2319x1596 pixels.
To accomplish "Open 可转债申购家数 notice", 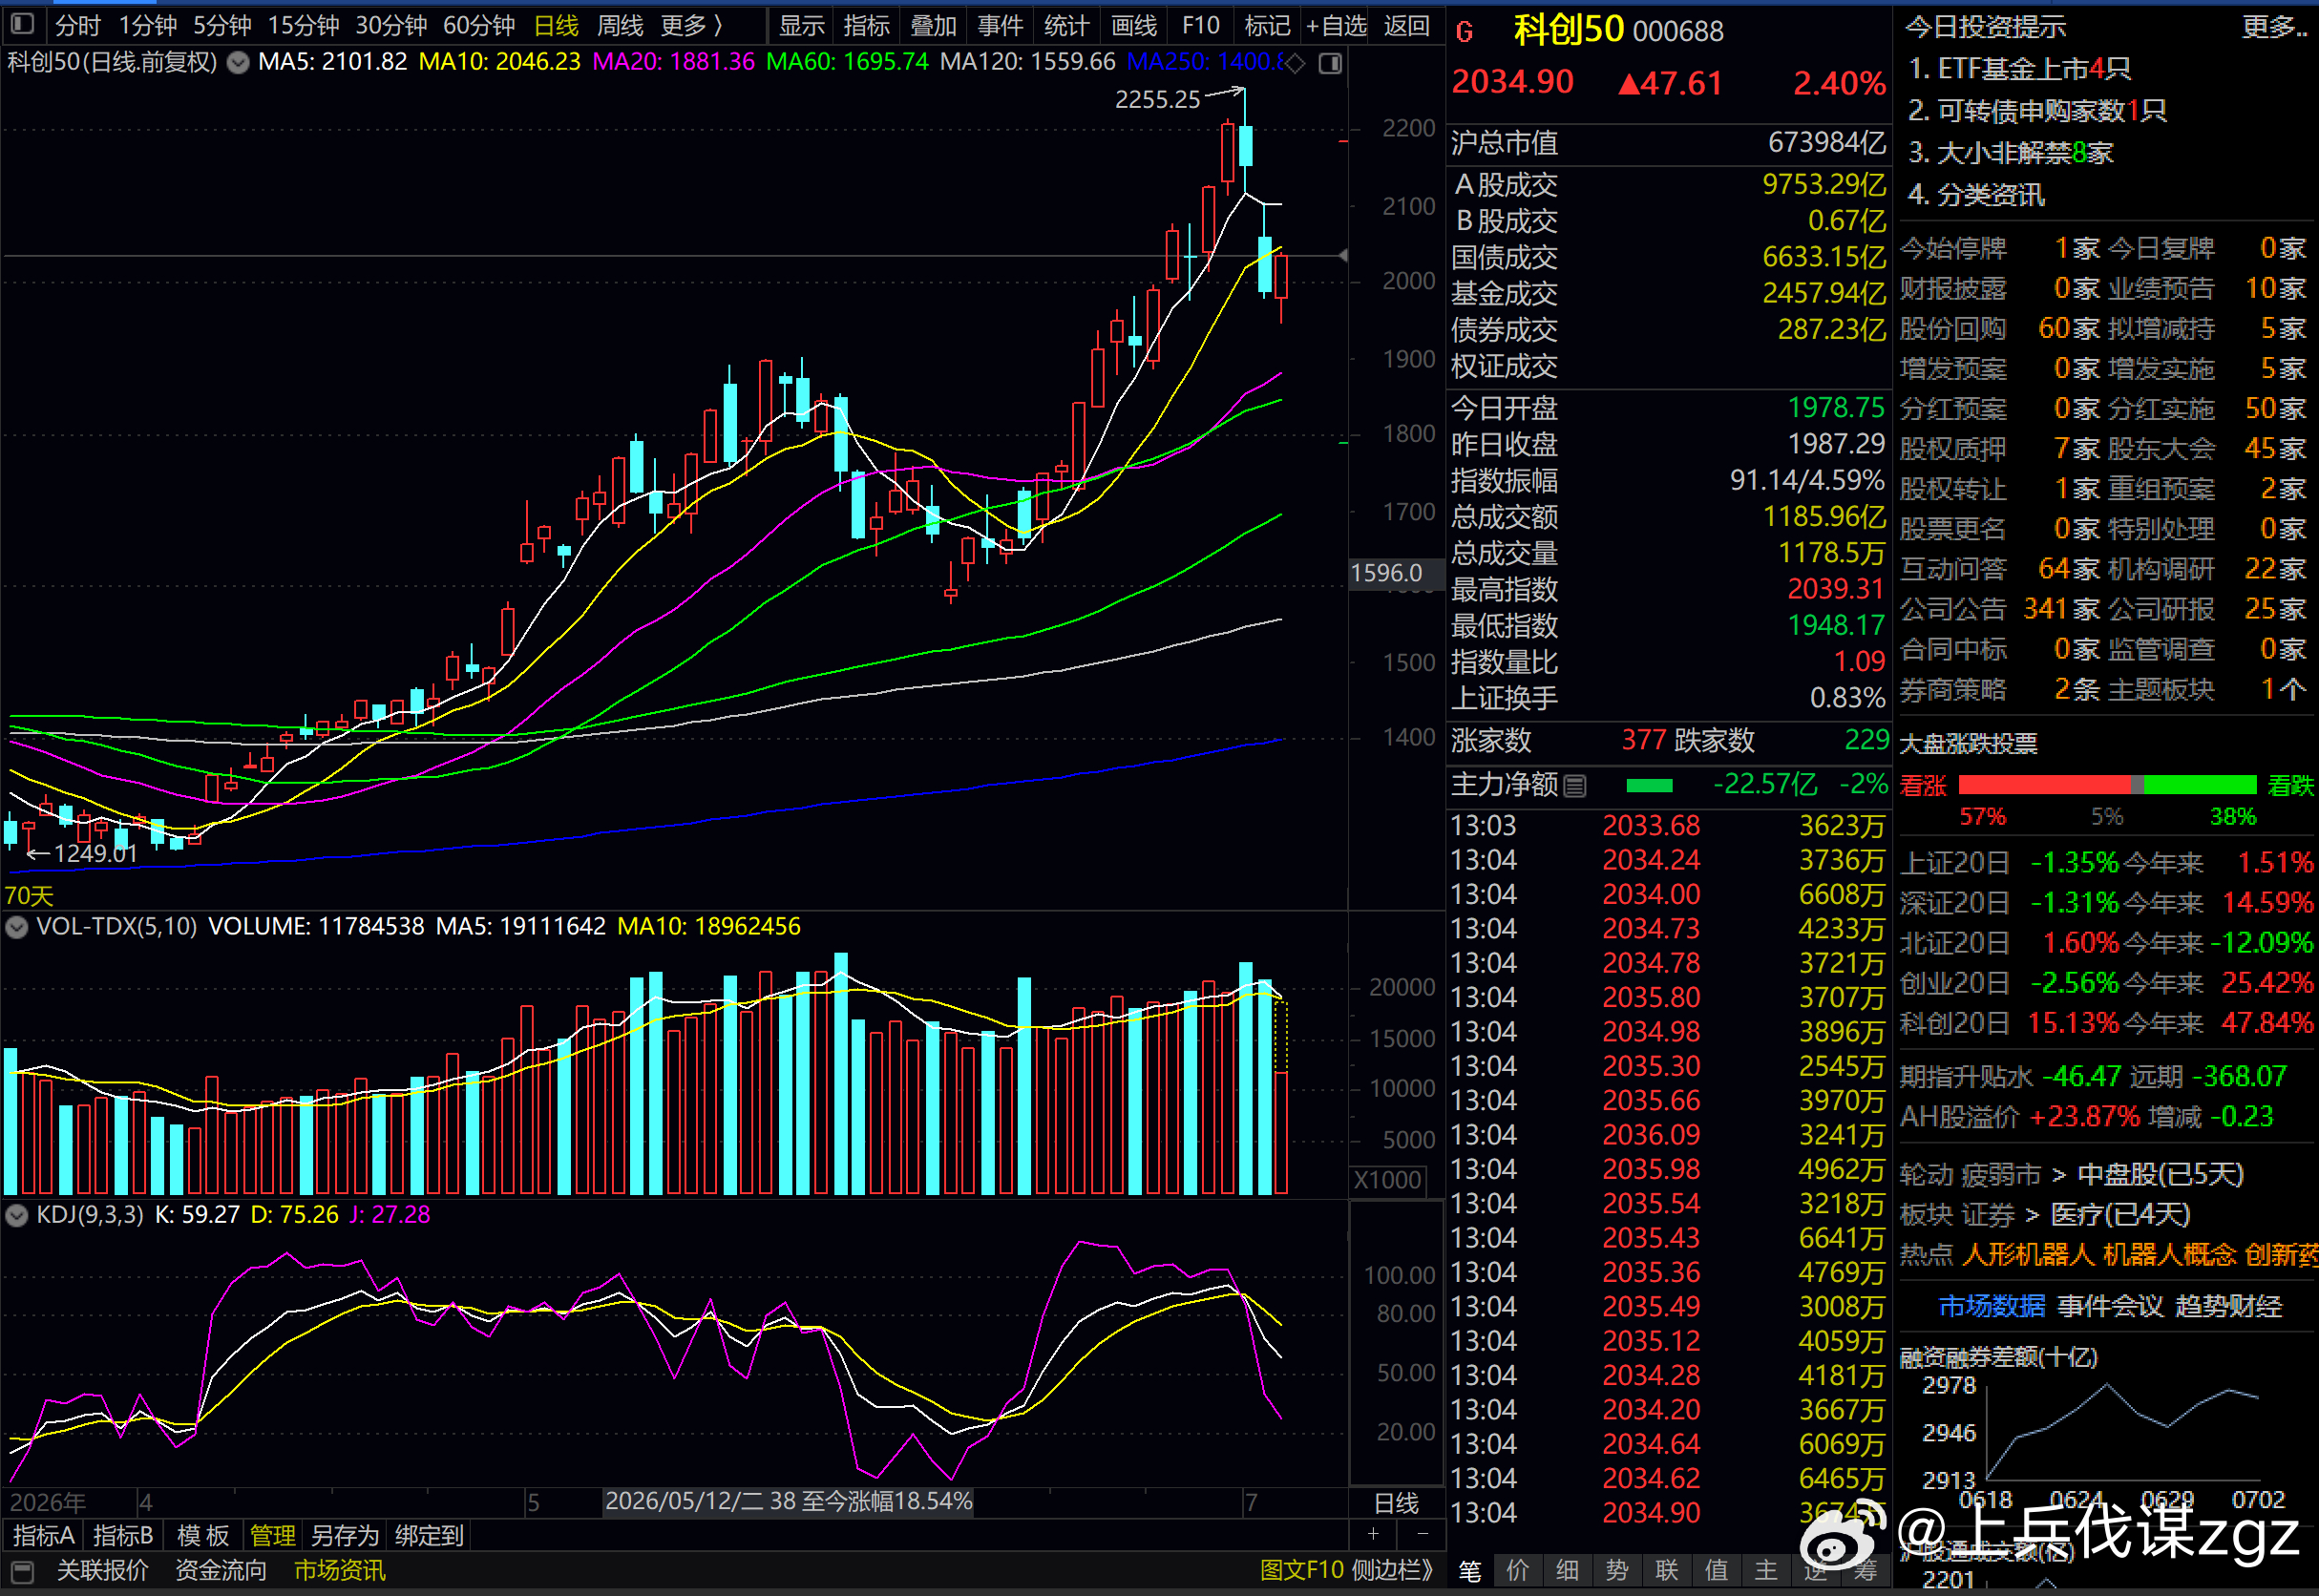I will [2037, 110].
